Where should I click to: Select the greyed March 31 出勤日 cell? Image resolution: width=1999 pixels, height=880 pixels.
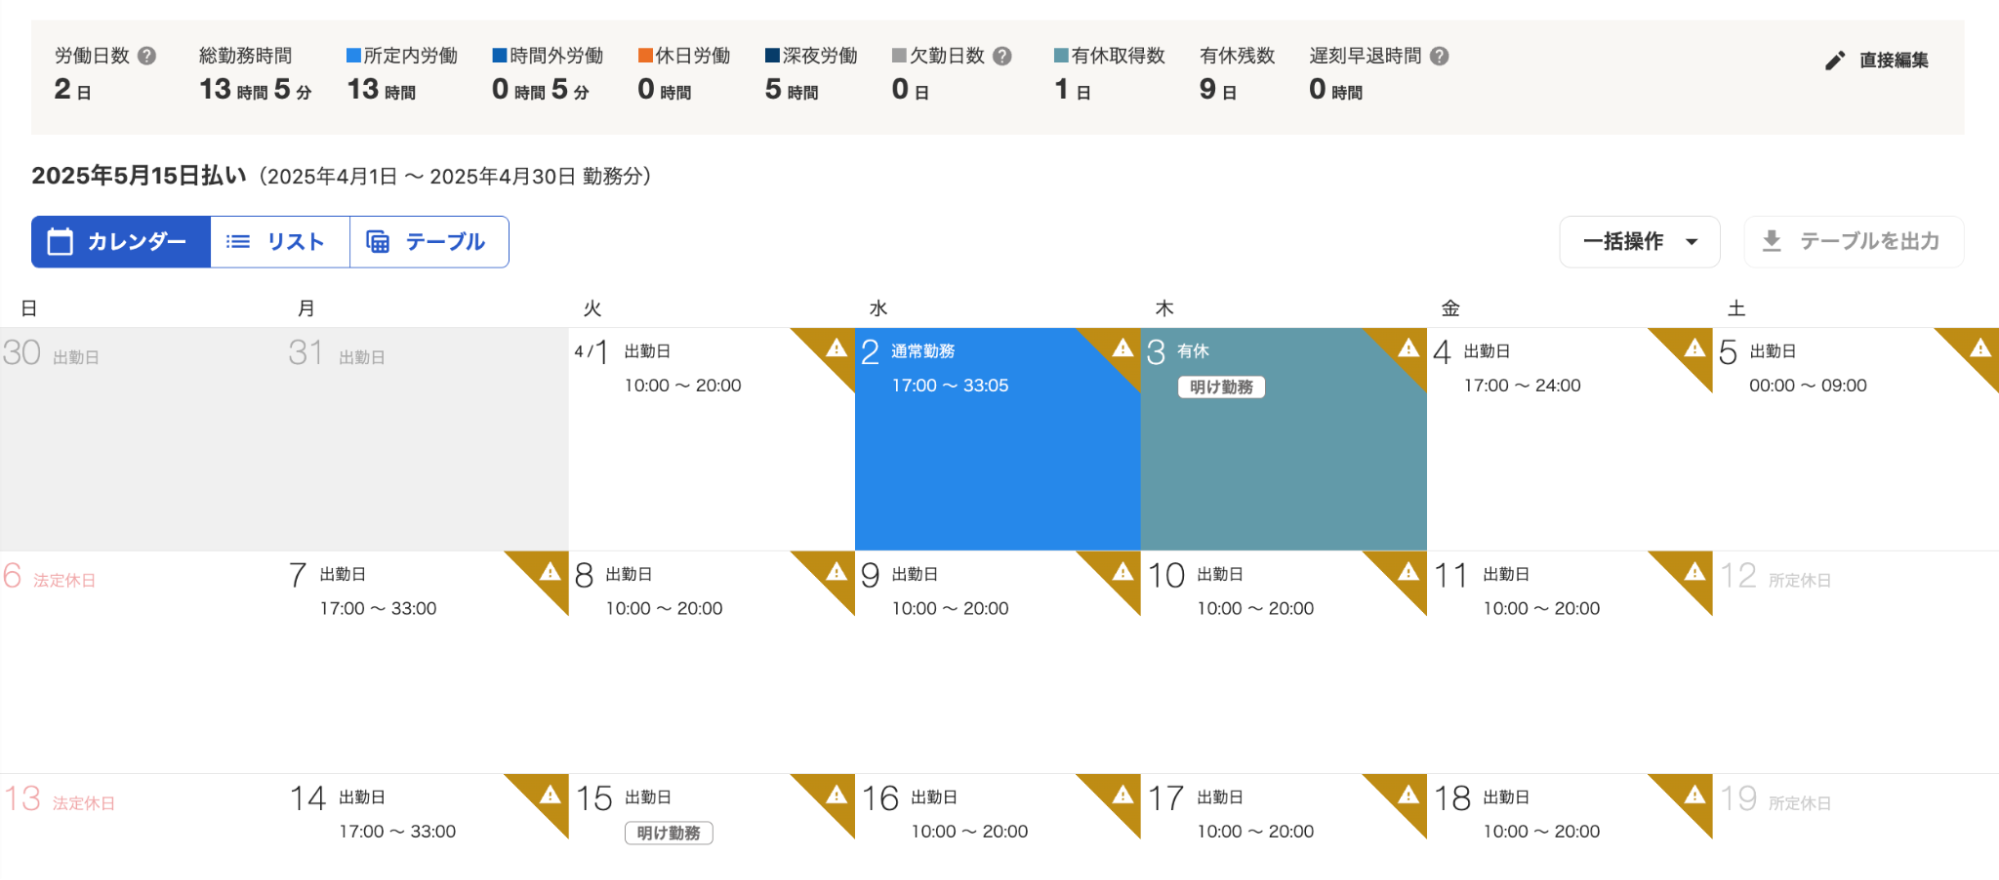click(x=426, y=439)
